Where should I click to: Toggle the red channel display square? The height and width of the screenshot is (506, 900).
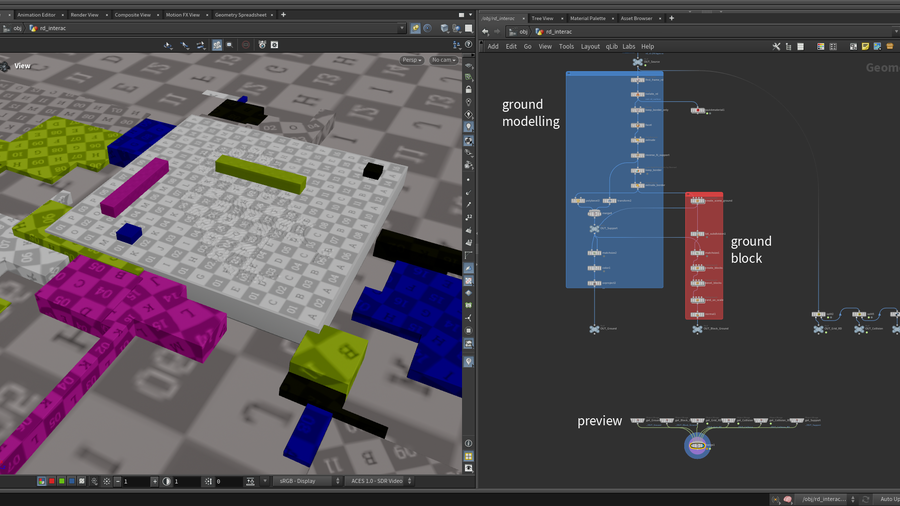[52, 482]
